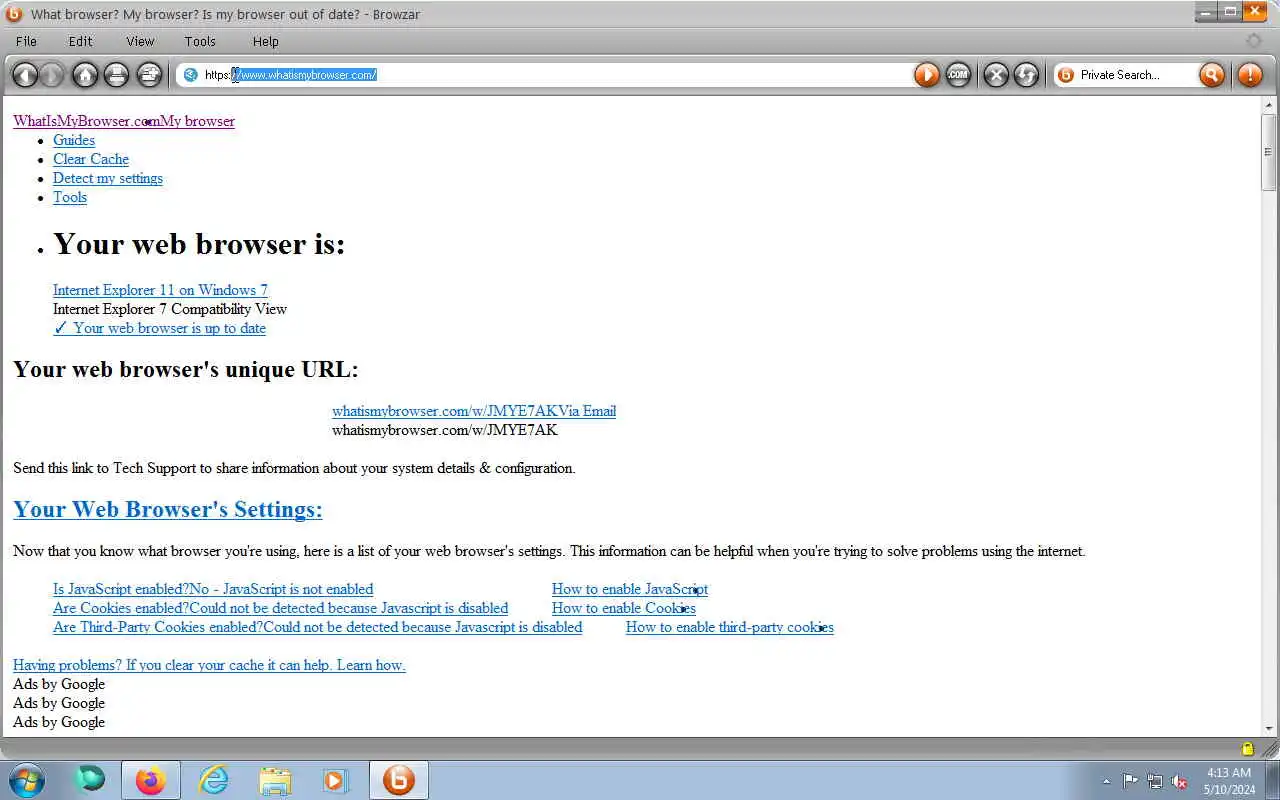Click the network tray icon
The image size is (1280, 800).
[x=1155, y=781]
